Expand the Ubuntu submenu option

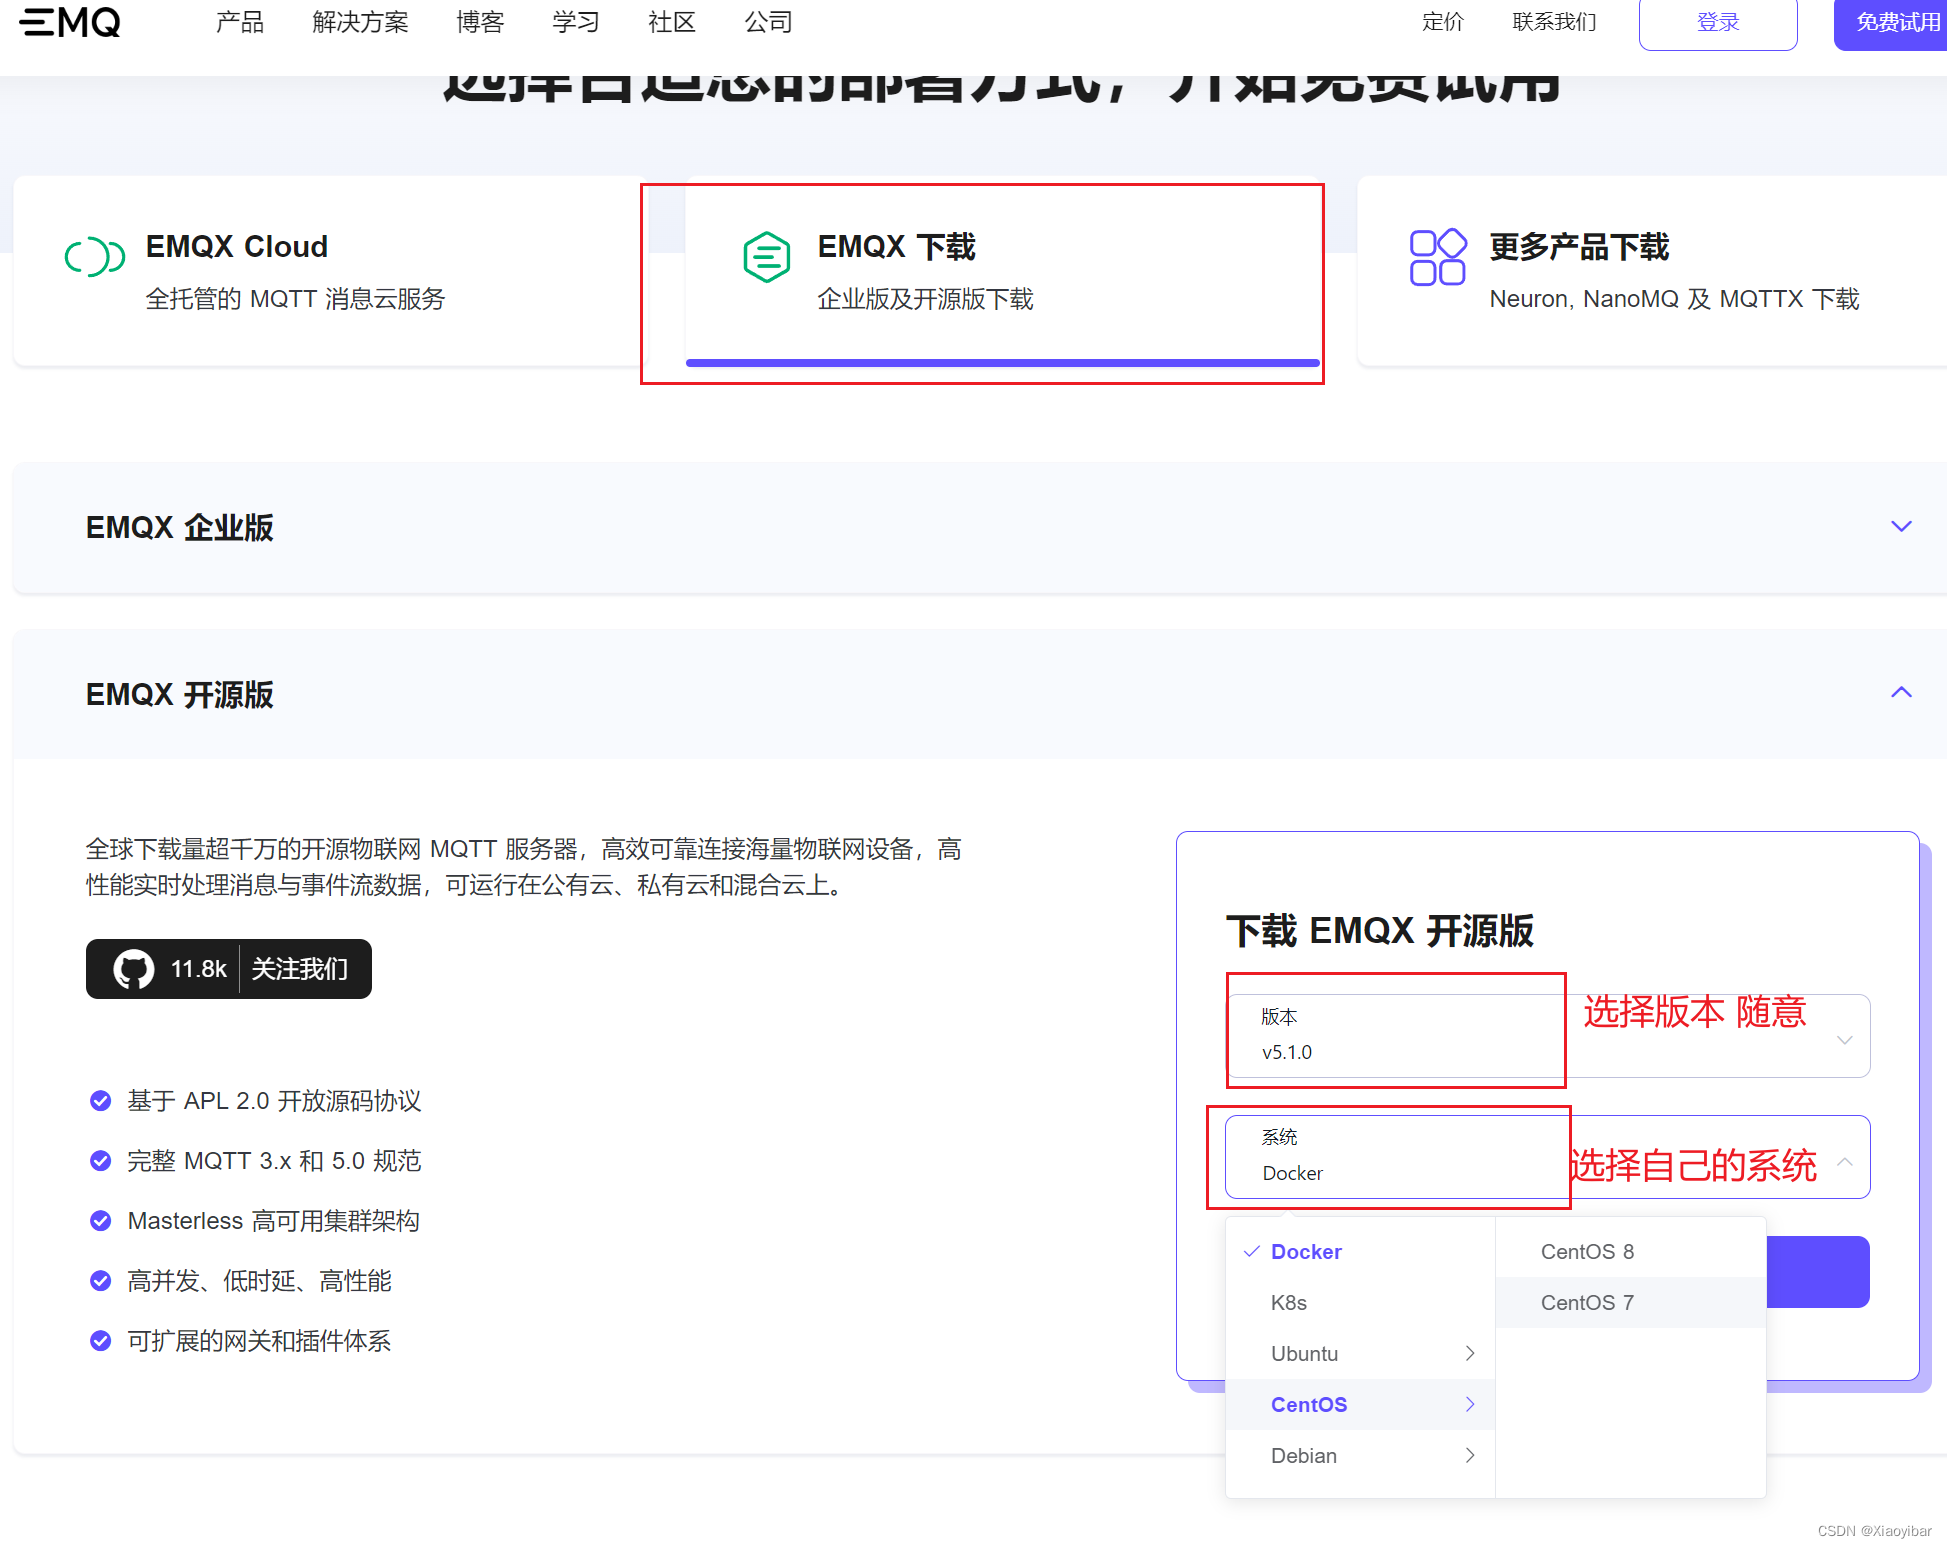click(1359, 1354)
